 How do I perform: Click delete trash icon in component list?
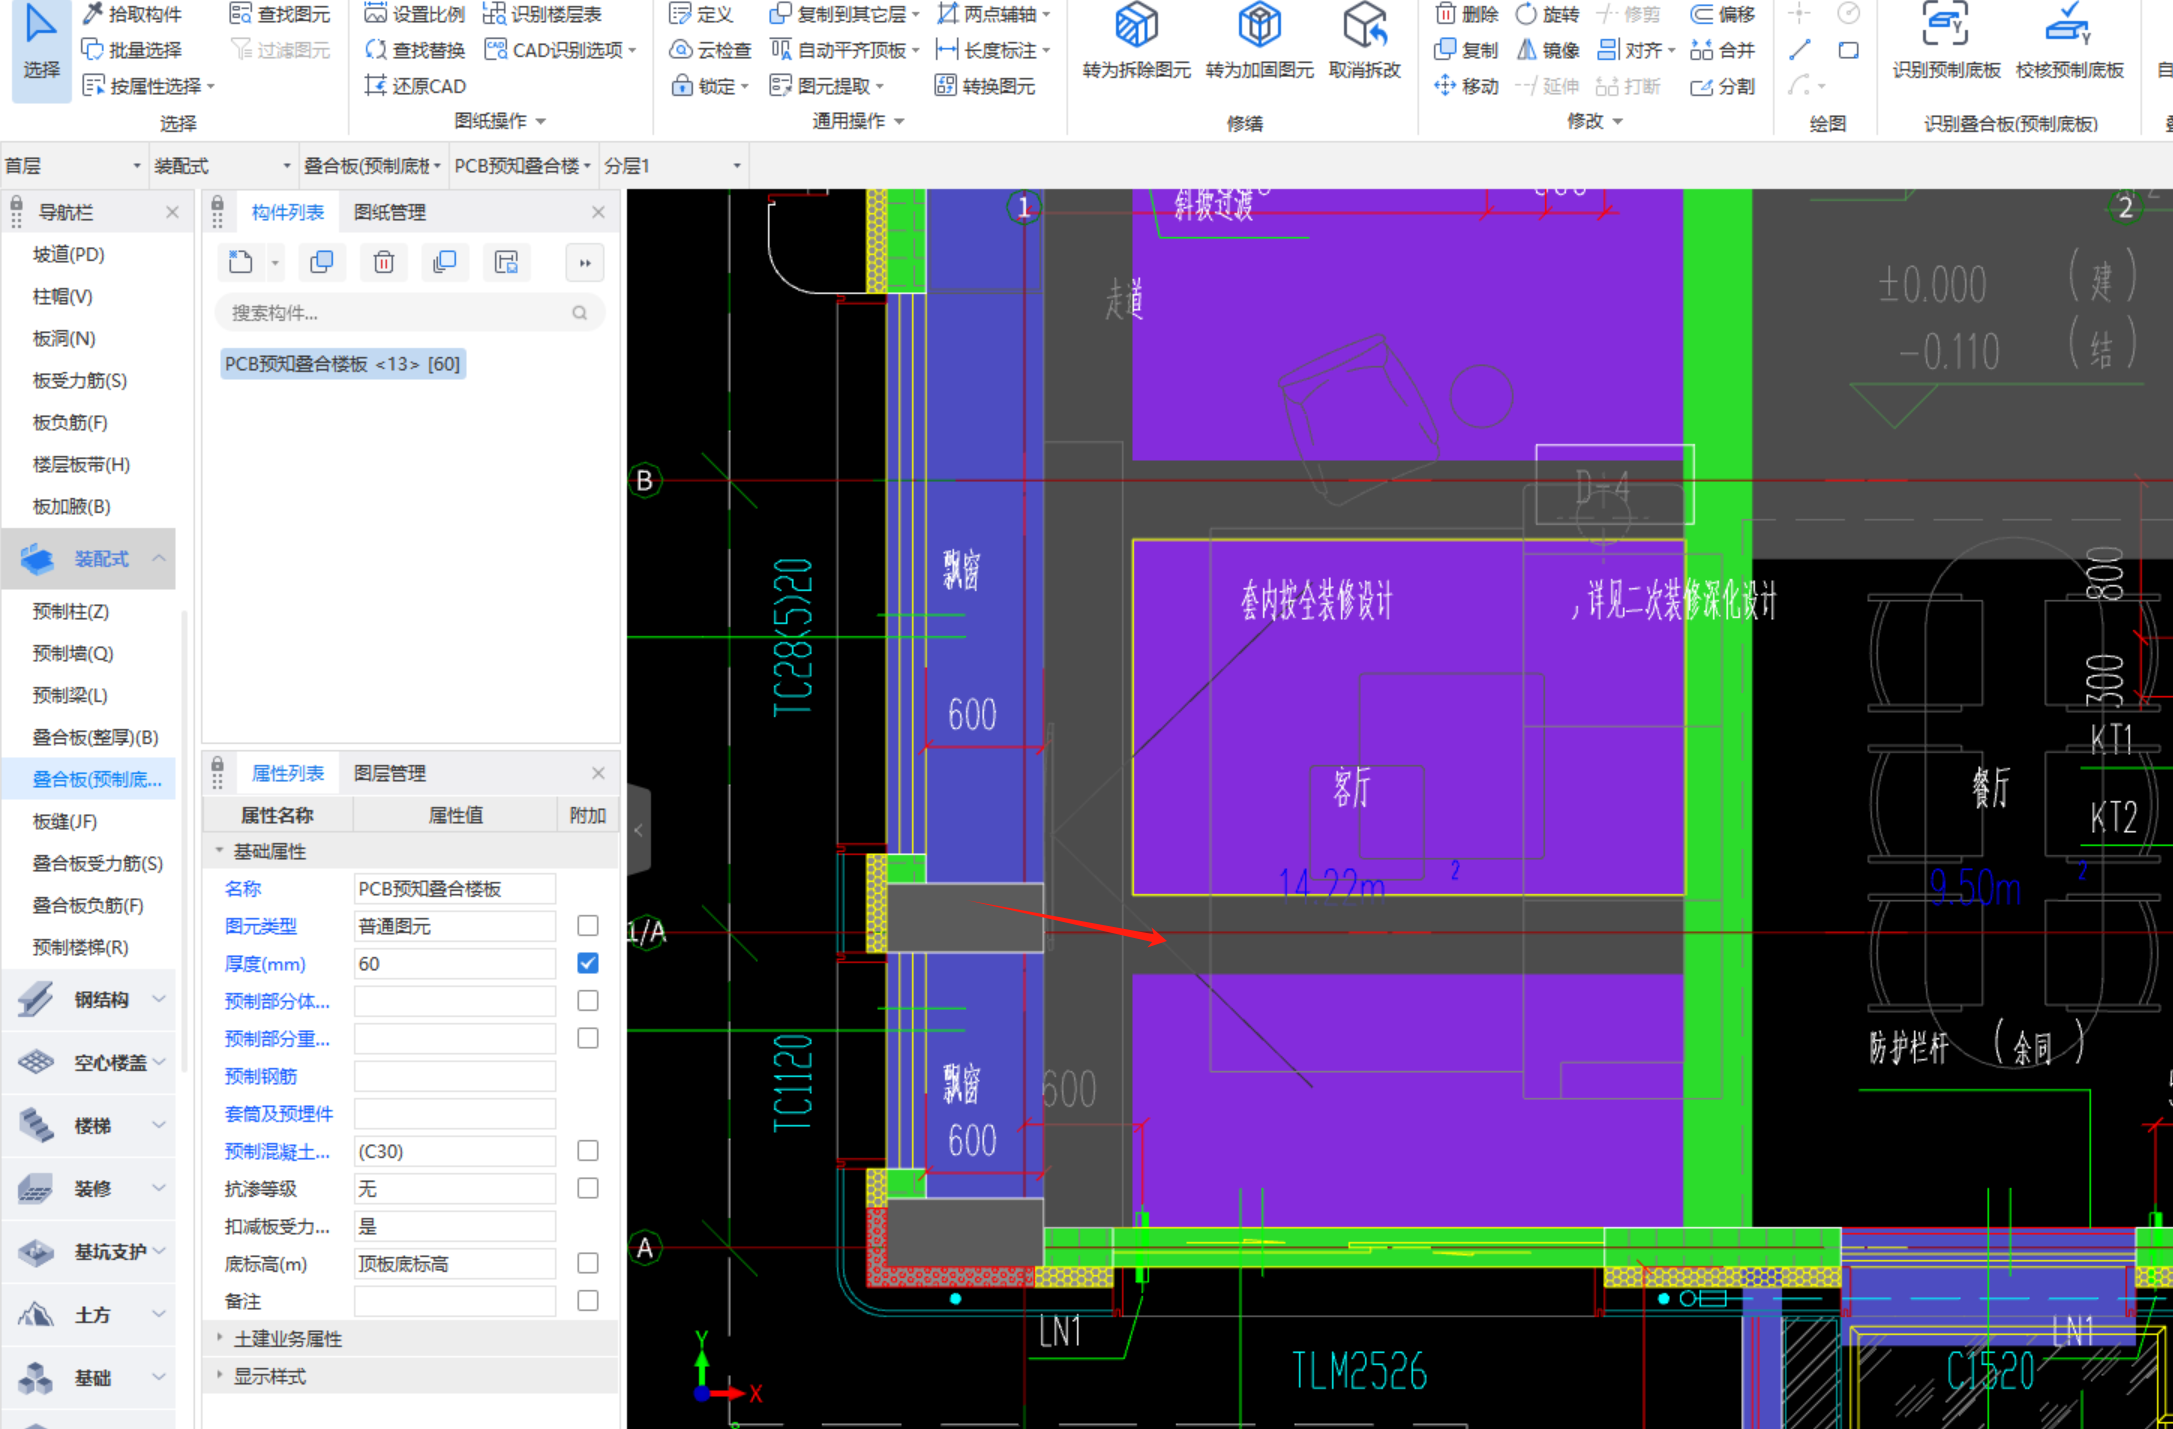tap(384, 263)
